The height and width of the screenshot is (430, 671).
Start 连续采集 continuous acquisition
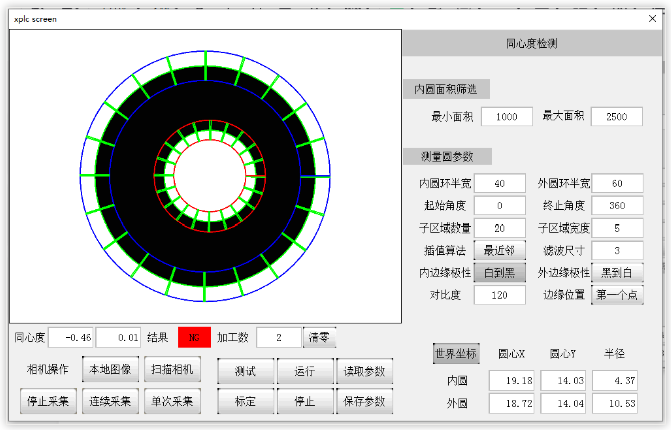tap(109, 401)
